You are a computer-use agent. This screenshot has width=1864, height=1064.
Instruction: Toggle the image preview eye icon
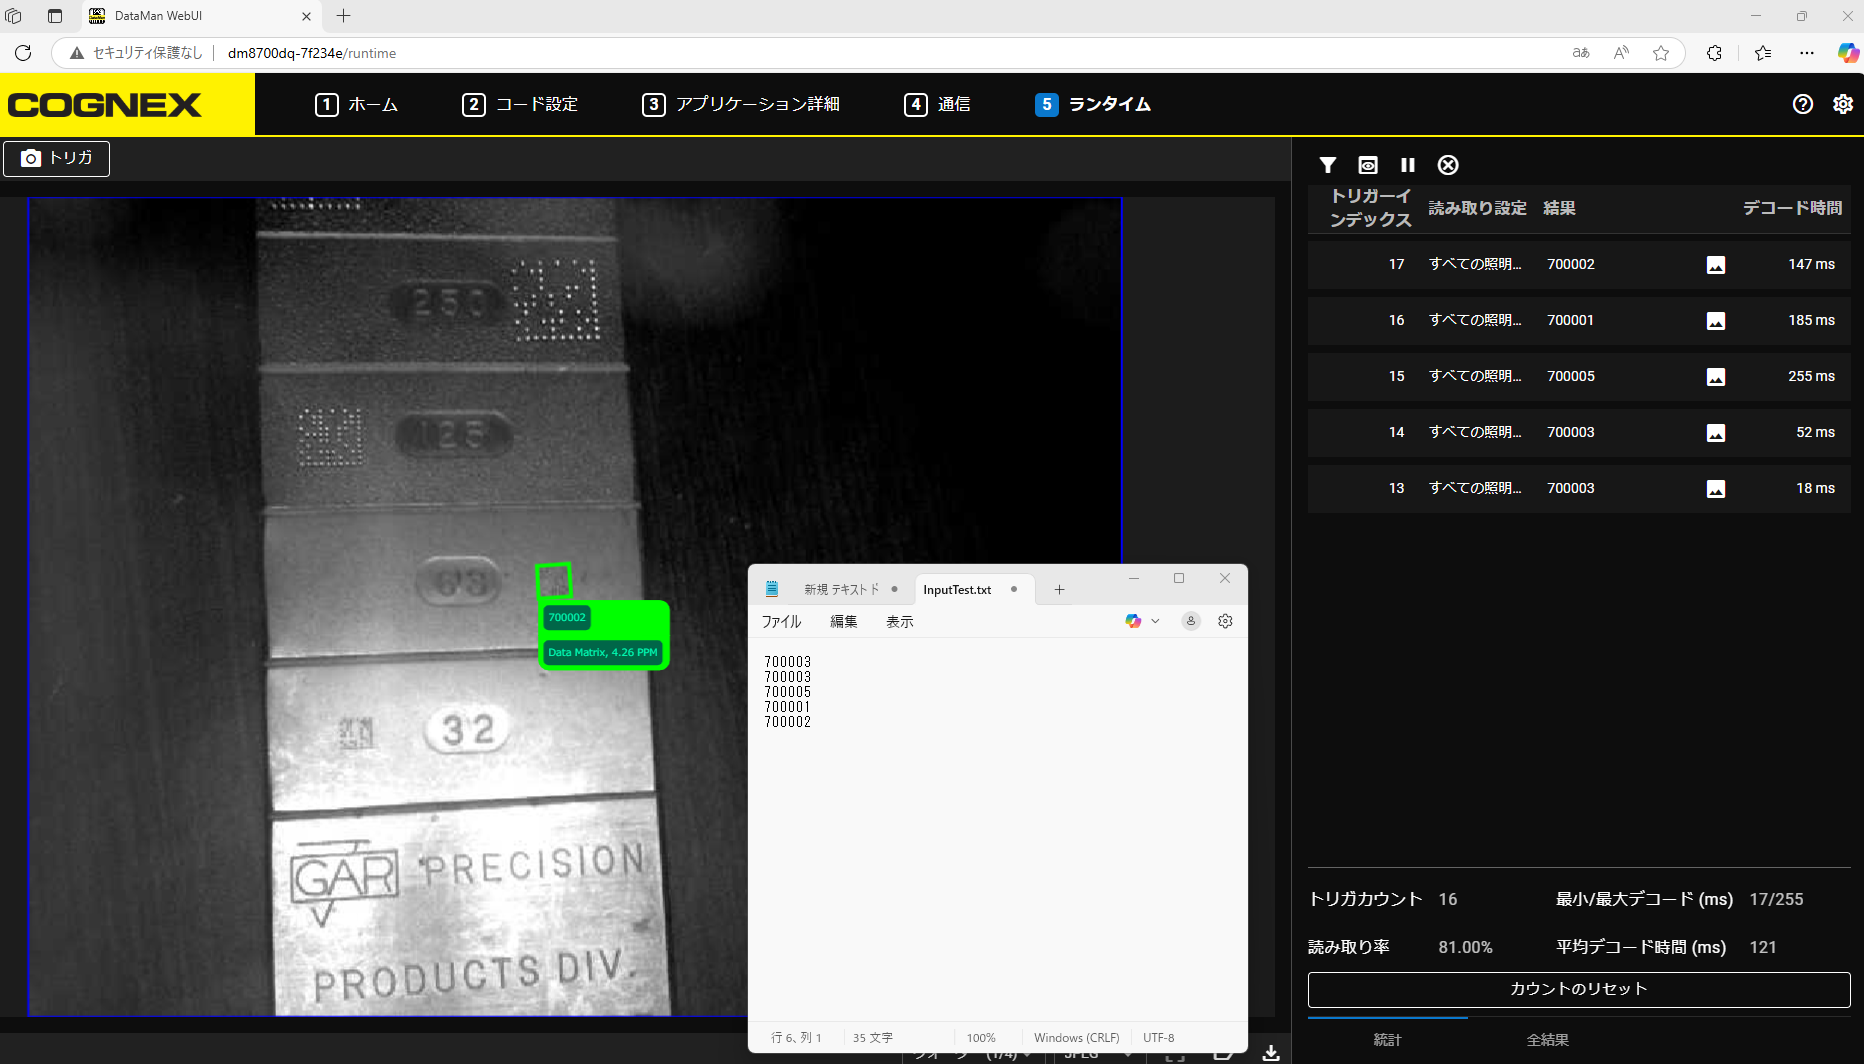(x=1368, y=165)
